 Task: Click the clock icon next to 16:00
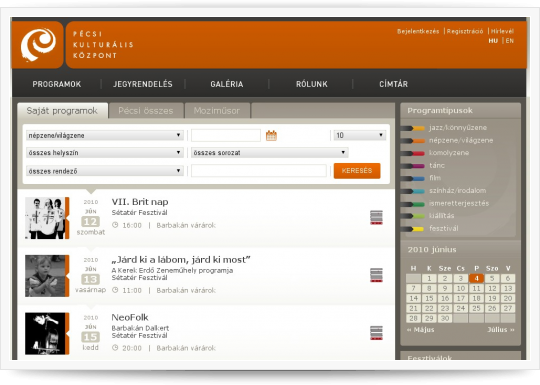[115, 225]
